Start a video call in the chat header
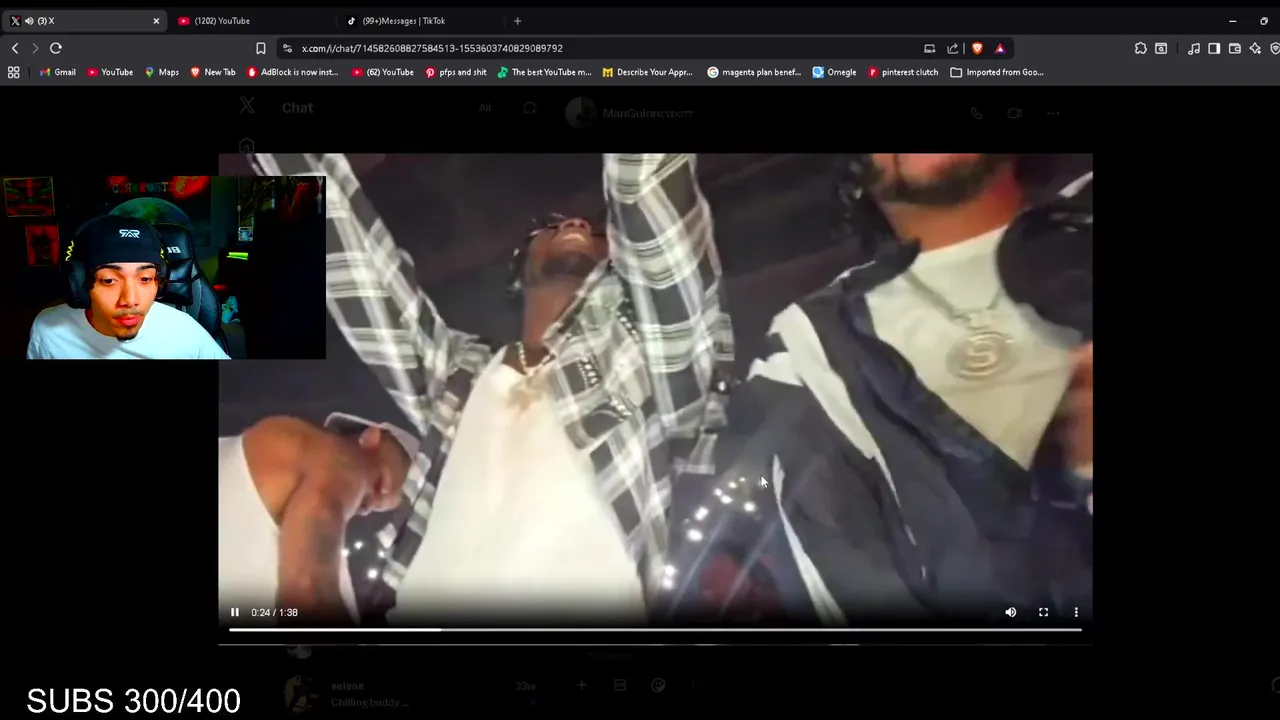This screenshot has height=720, width=1280. pyautogui.click(x=1014, y=113)
